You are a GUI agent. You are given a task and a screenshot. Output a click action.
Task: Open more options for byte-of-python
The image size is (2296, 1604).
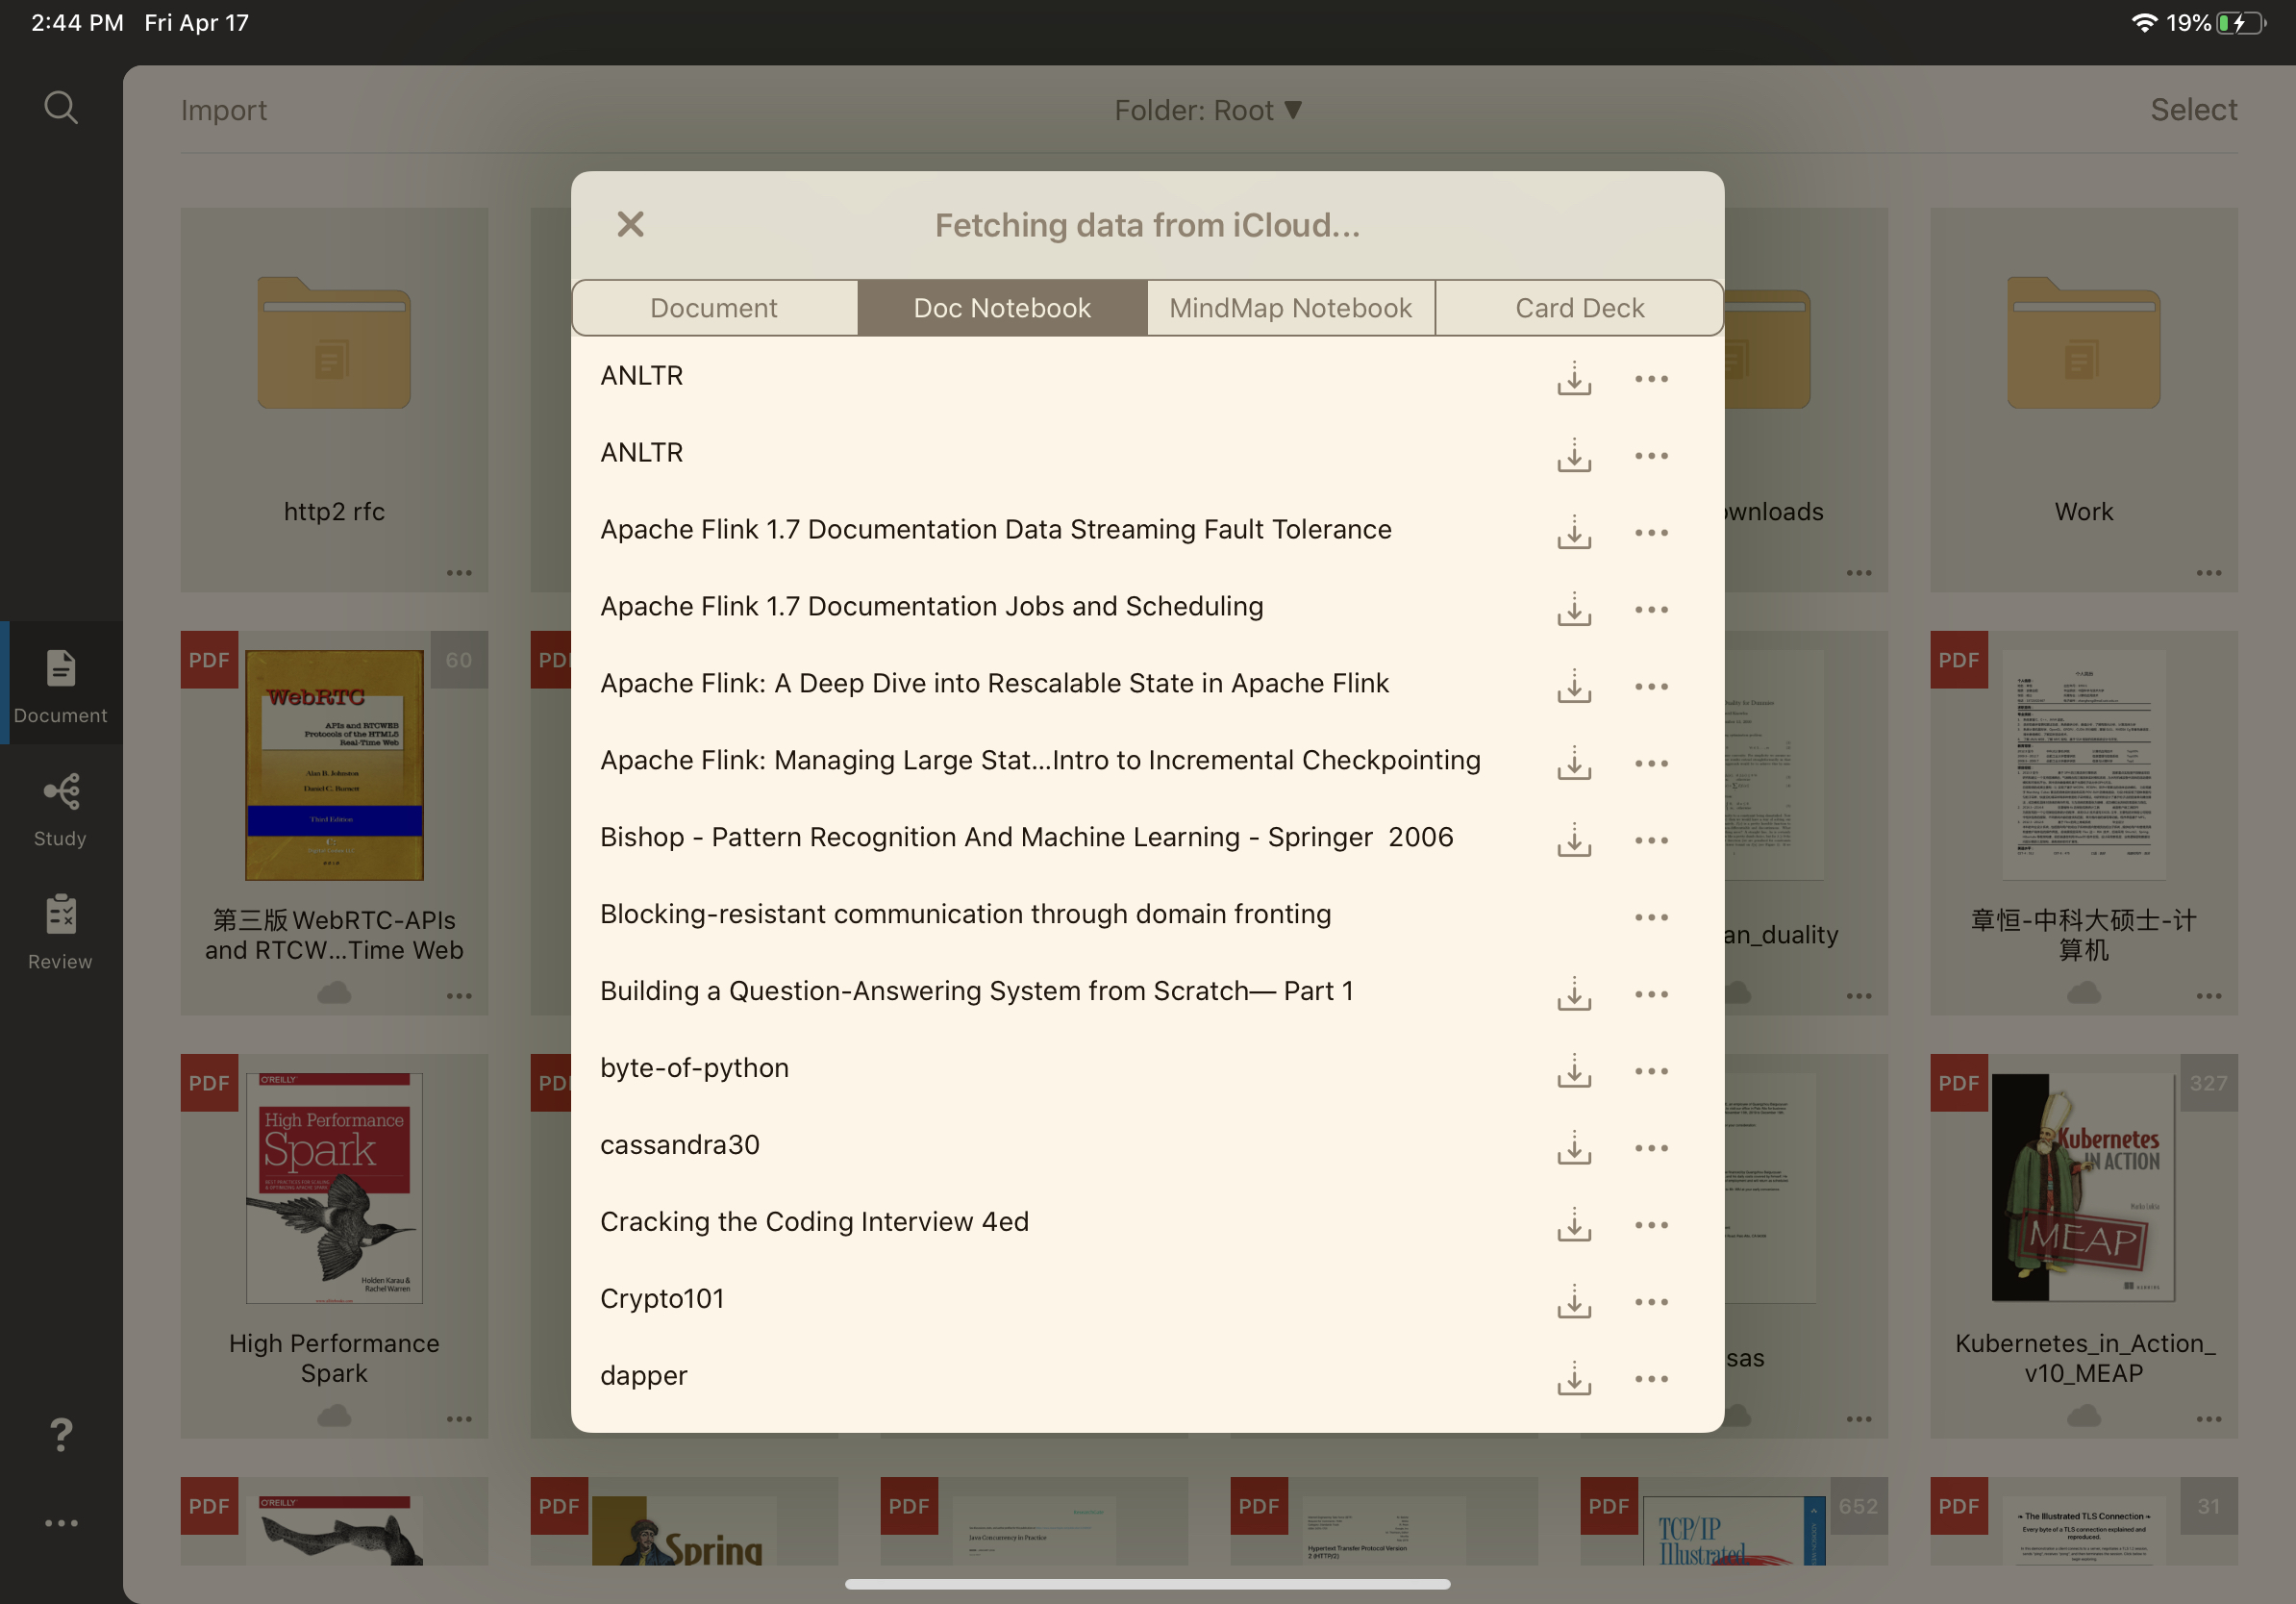pos(1651,1072)
